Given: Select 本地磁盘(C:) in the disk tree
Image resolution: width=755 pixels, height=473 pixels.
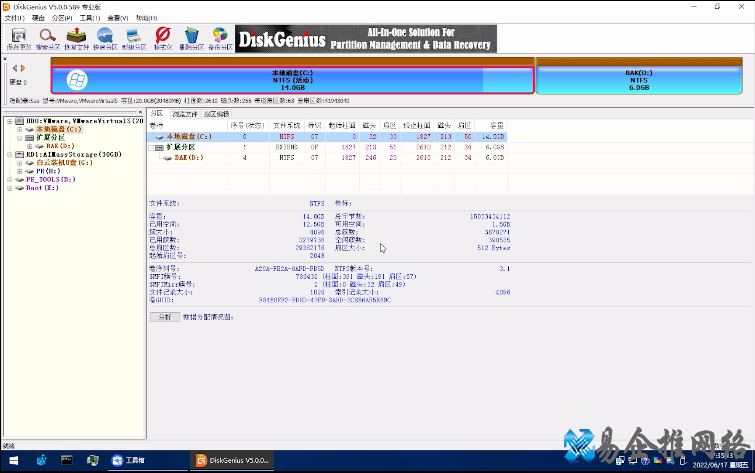Looking at the screenshot, I should [x=59, y=129].
